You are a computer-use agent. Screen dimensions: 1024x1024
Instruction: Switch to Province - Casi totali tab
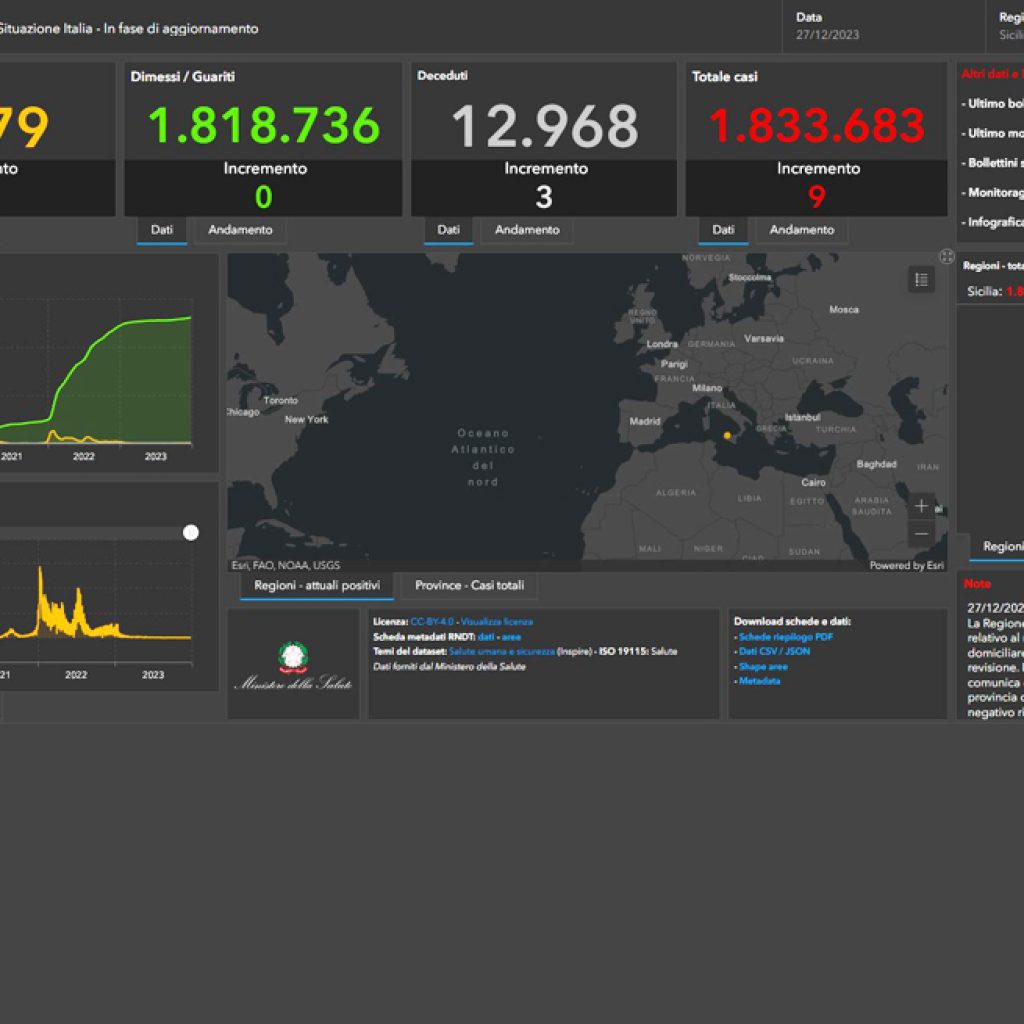tap(469, 586)
